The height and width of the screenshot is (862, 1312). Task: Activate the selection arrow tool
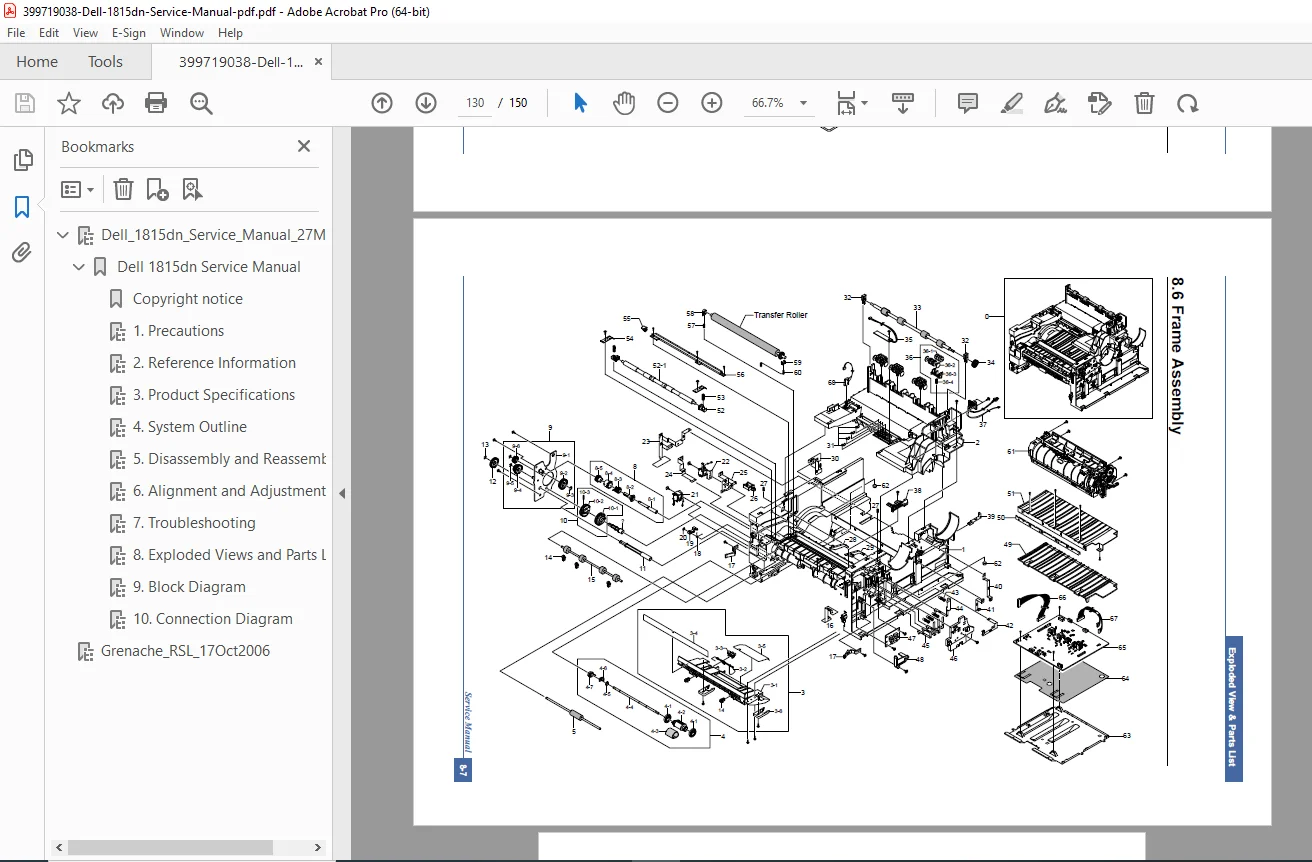pyautogui.click(x=580, y=103)
